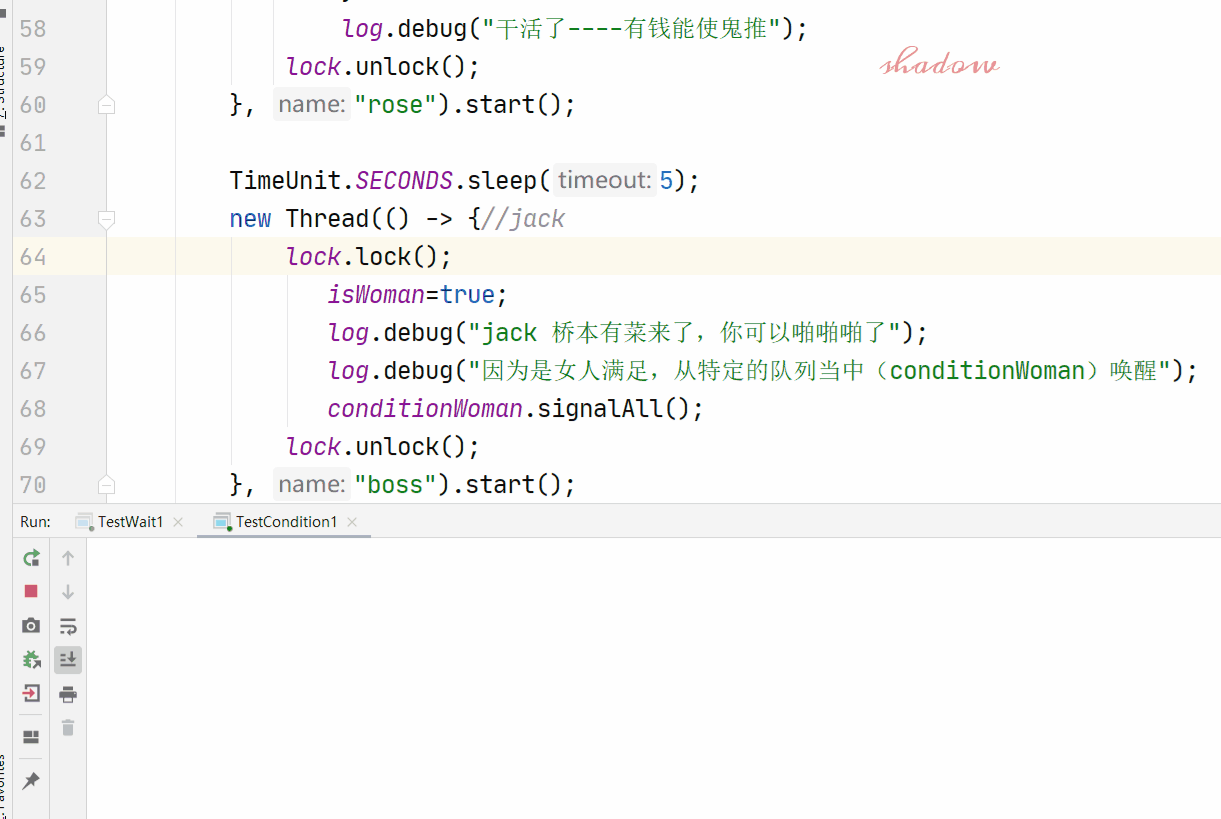Image resolution: width=1221 pixels, height=819 pixels.
Task: Click isWoman=true statement
Action: [418, 294]
